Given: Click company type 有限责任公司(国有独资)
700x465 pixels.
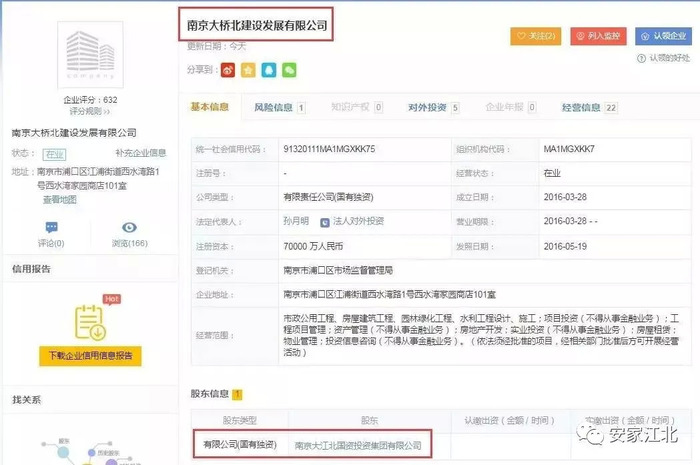Looking at the screenshot, I should pos(328,197).
